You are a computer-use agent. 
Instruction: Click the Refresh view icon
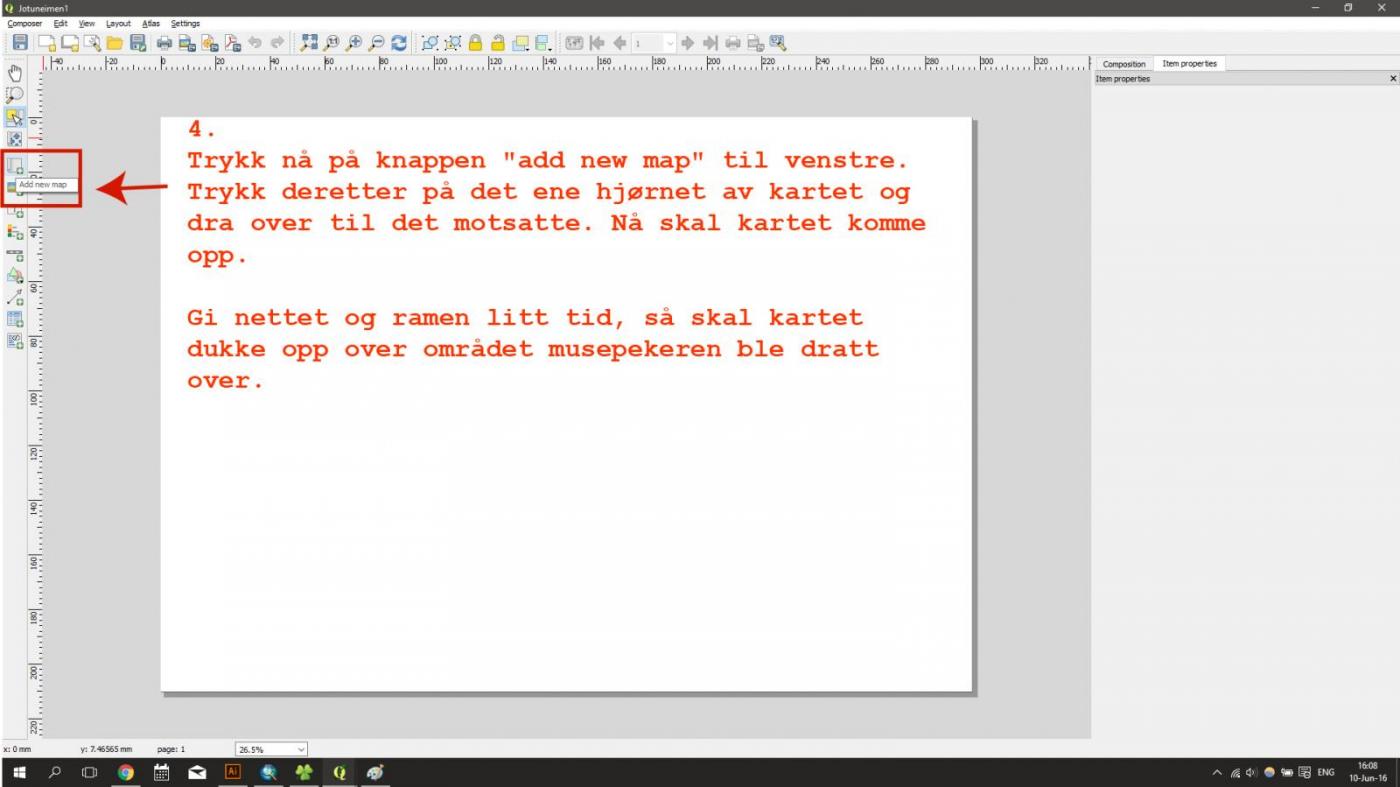[x=399, y=43]
